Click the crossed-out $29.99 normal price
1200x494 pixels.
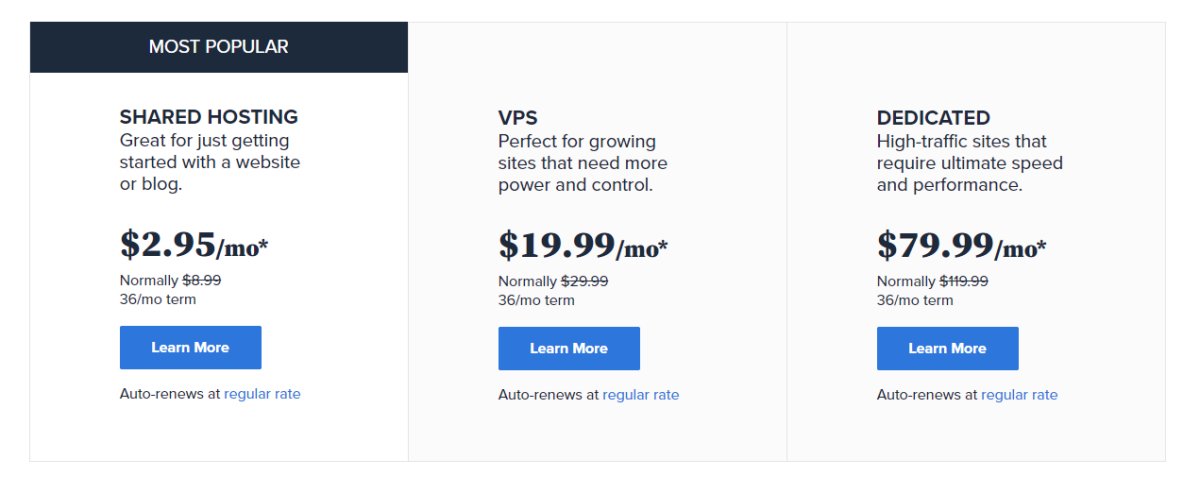[584, 281]
